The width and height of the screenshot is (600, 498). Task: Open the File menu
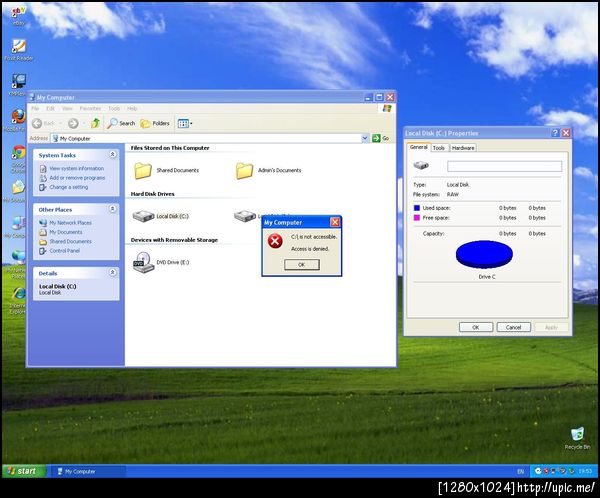click(x=35, y=109)
